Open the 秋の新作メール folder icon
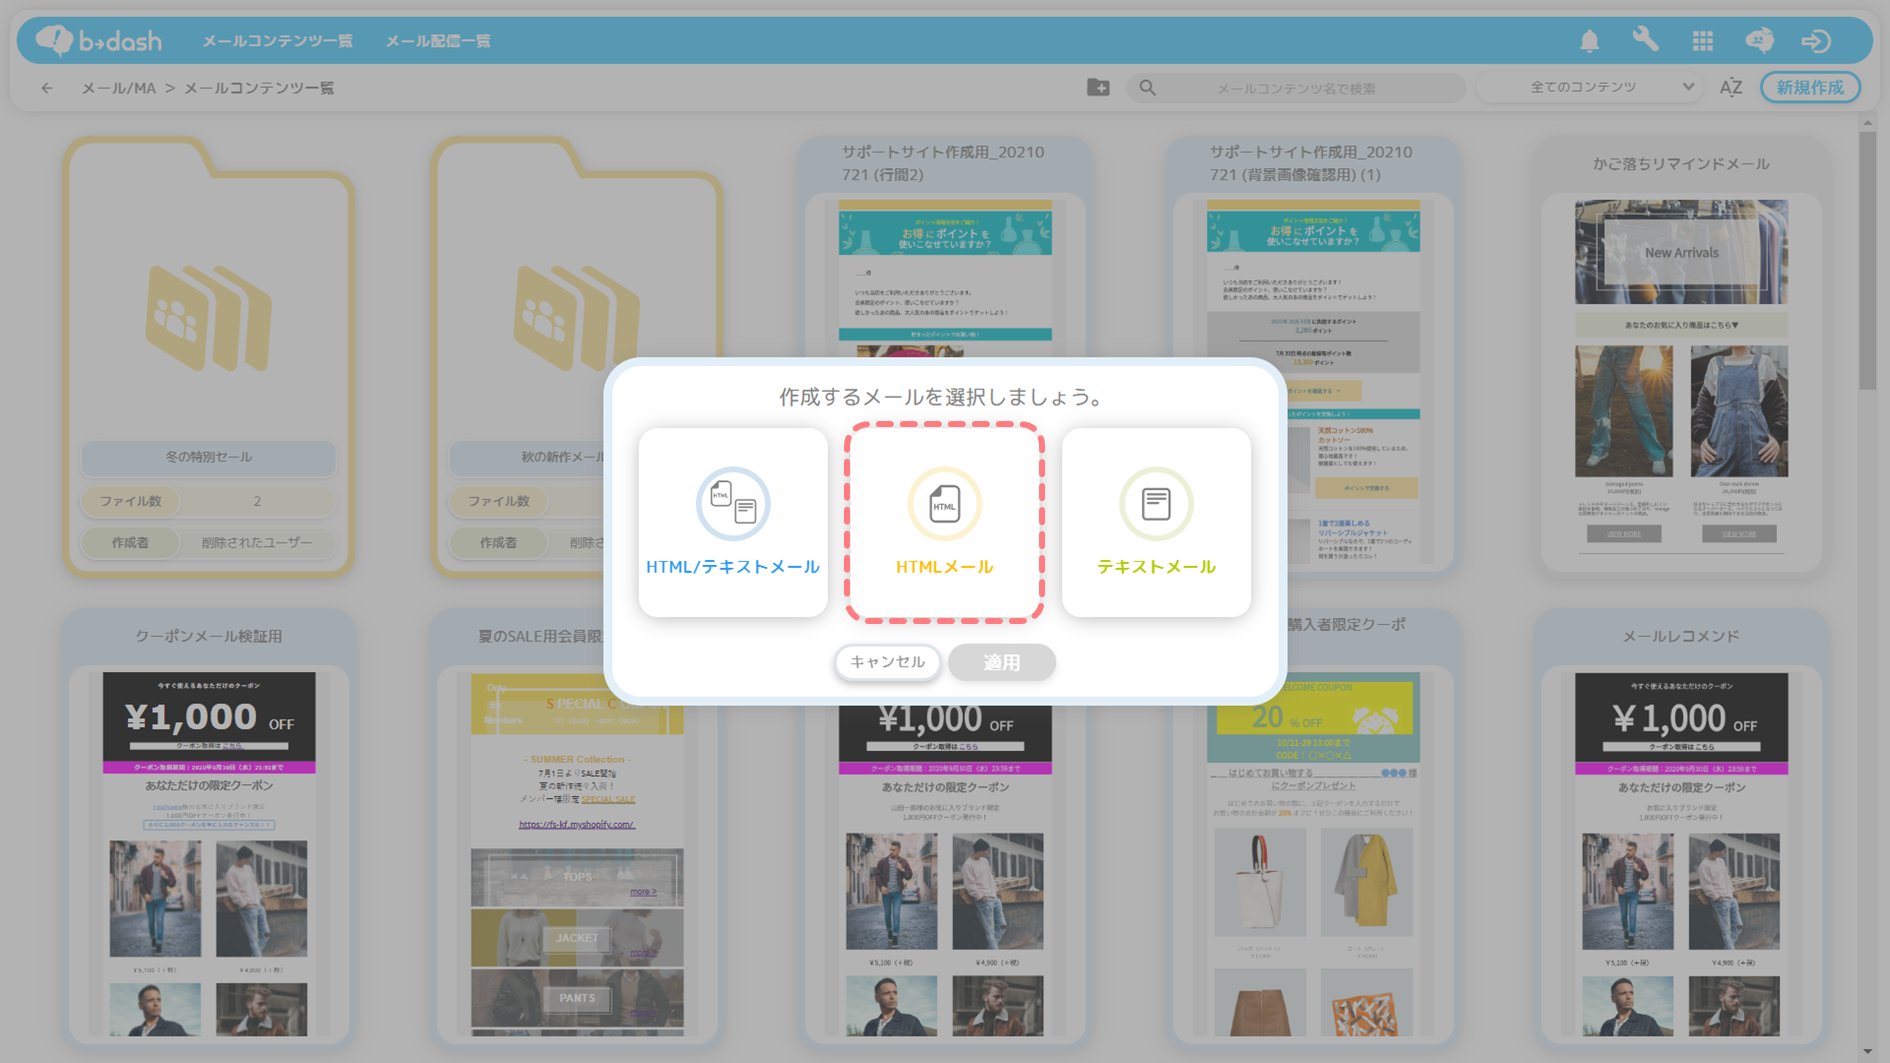Viewport: 1890px width, 1063px height. point(577,320)
